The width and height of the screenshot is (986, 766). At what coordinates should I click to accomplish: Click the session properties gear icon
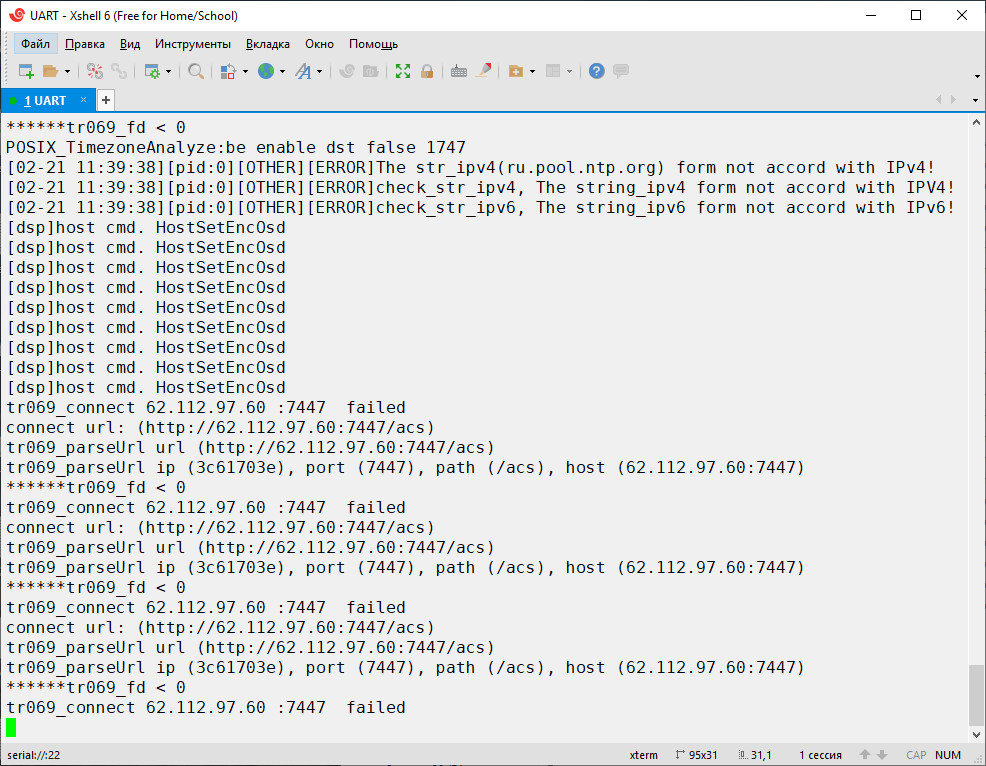coord(152,71)
